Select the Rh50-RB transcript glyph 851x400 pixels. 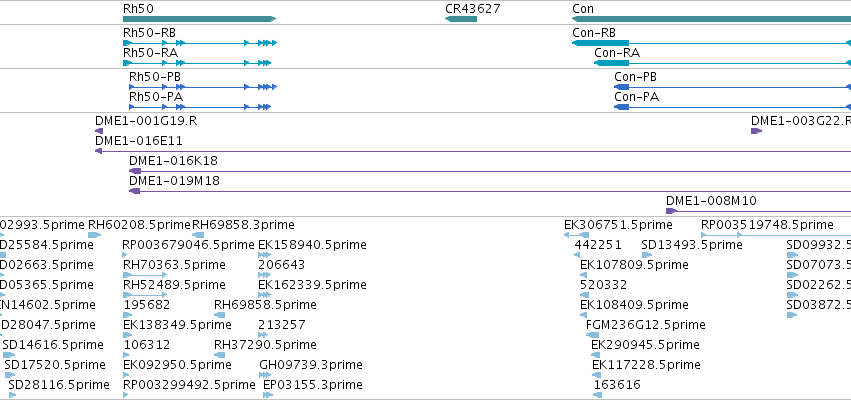[200, 43]
